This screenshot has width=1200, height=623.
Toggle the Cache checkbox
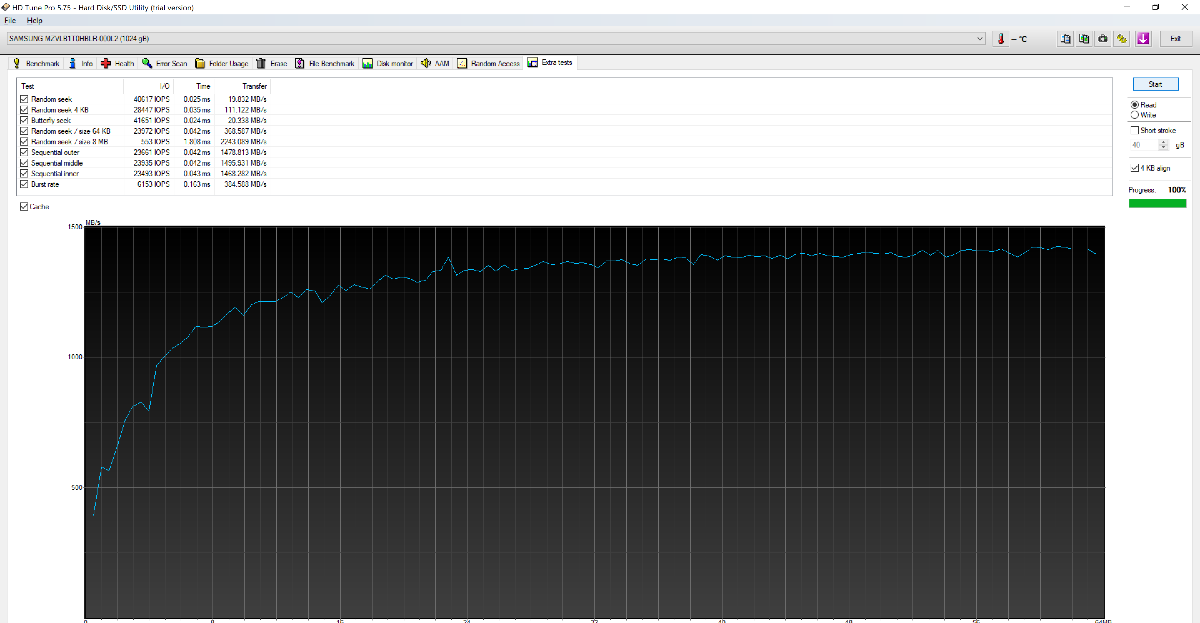[24, 207]
